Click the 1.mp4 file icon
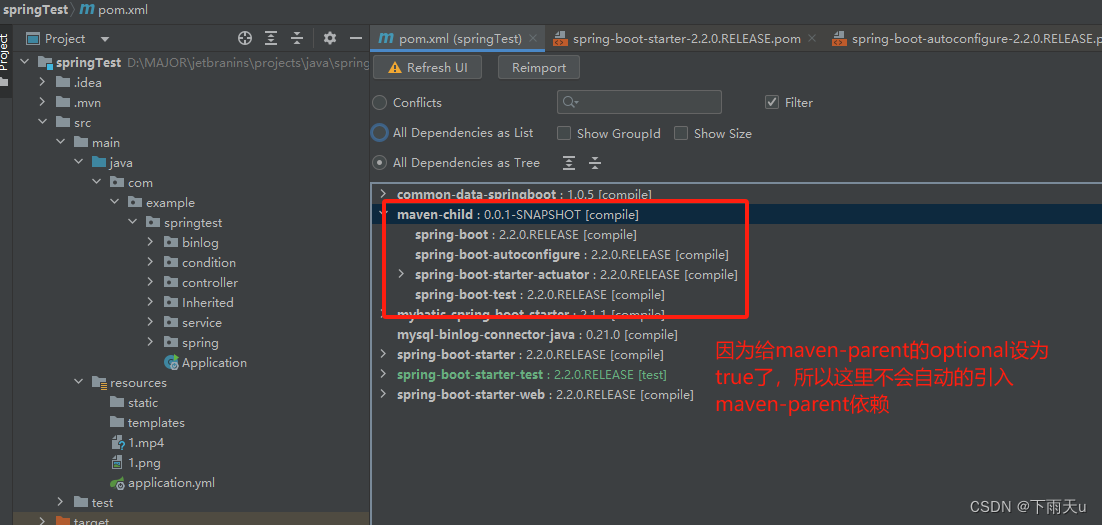This screenshot has height=525, width=1102. tap(118, 443)
